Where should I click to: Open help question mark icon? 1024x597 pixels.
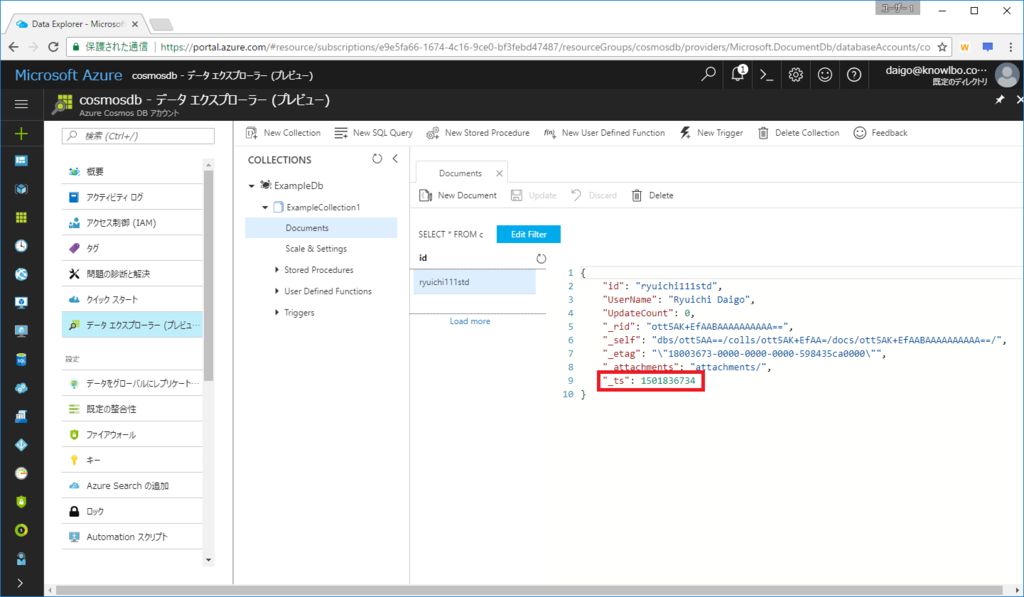[854, 75]
